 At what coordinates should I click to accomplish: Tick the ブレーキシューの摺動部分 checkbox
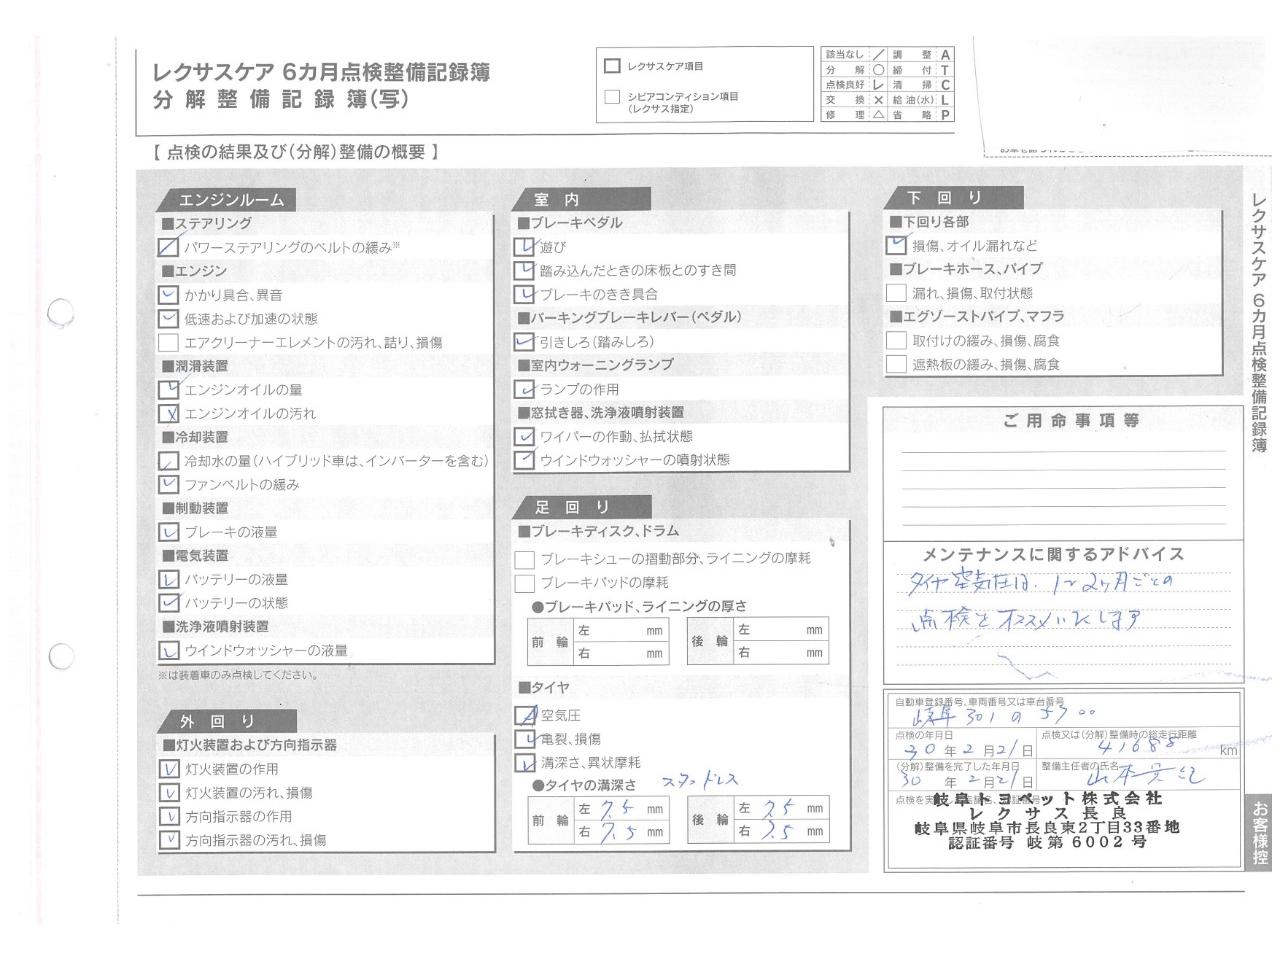[x=524, y=560]
